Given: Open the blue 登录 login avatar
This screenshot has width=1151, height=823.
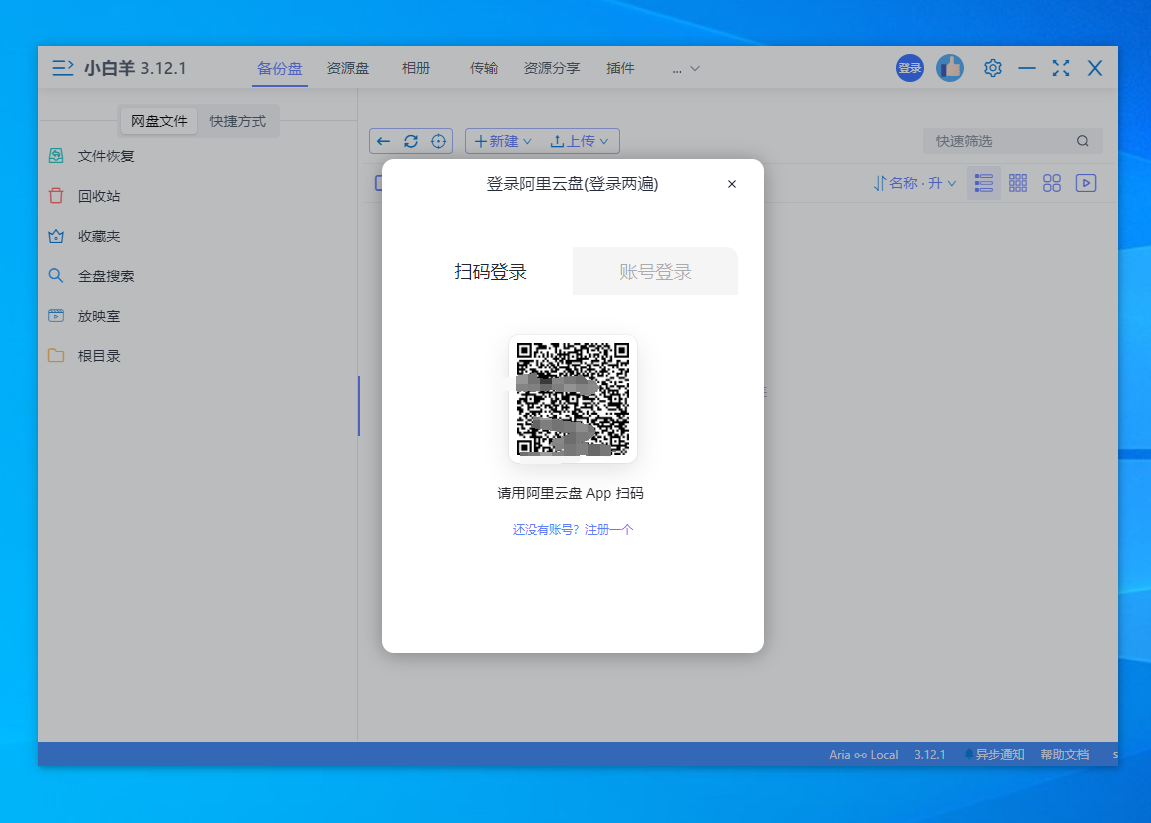Looking at the screenshot, I should [x=909, y=68].
